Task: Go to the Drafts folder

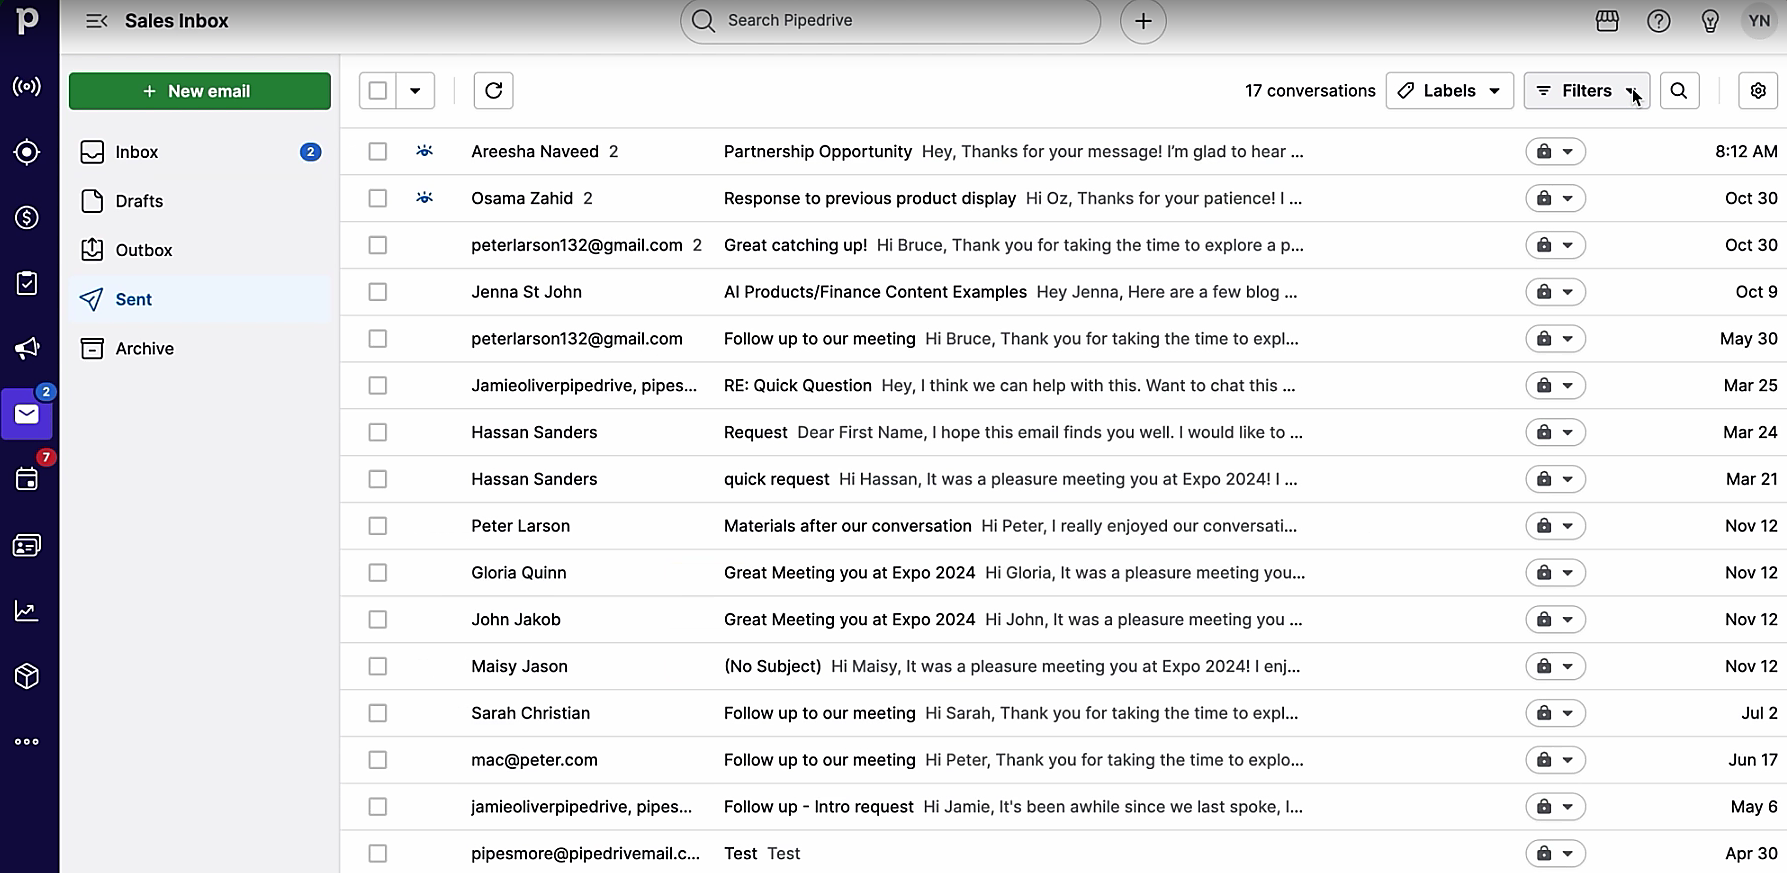Action: 200,201
